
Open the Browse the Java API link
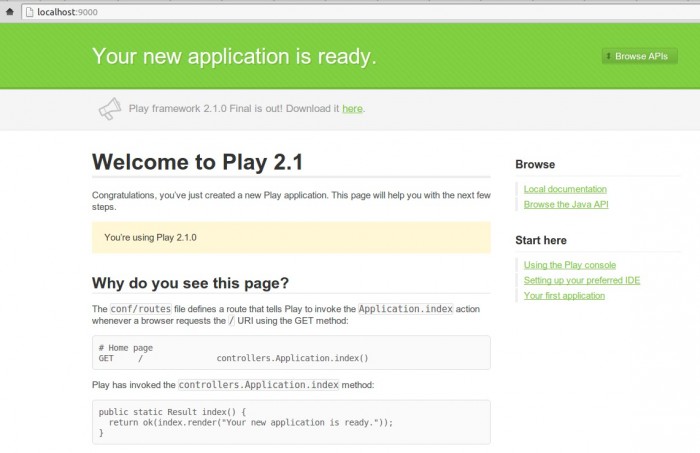click(566, 205)
